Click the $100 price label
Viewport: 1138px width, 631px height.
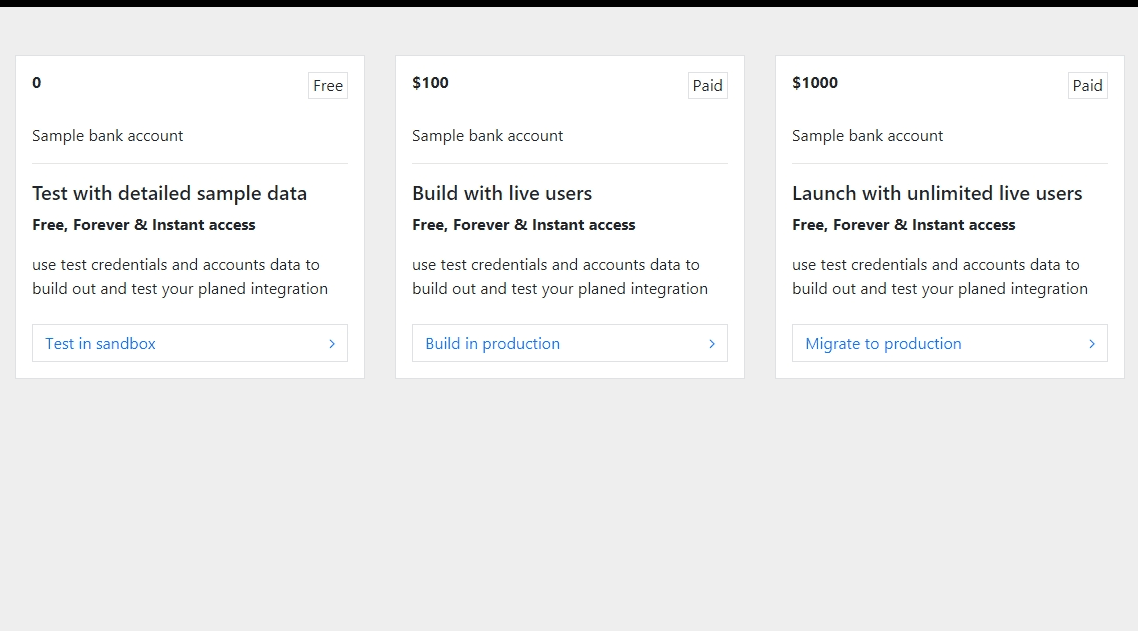tap(430, 83)
